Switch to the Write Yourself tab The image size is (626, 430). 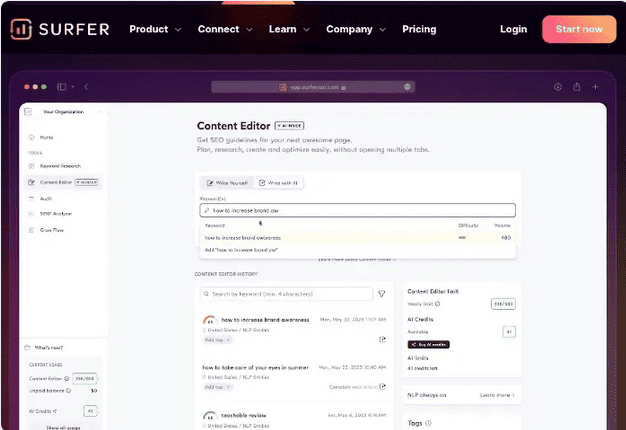tap(227, 183)
